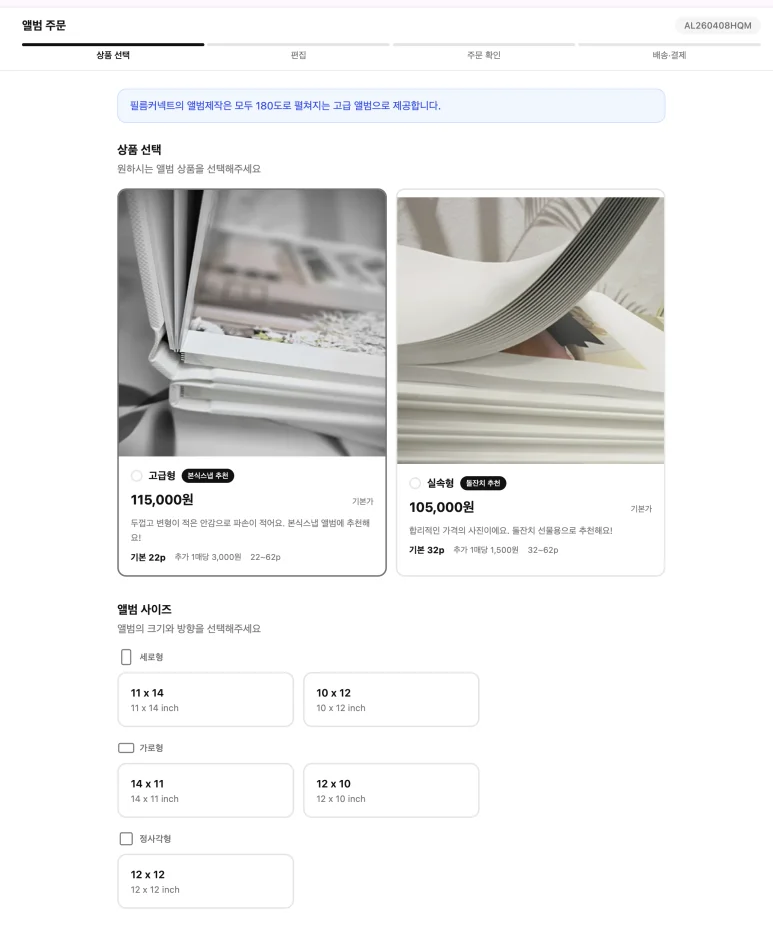Switch to the 주문 확인 step
773x930 pixels.
tap(483, 55)
